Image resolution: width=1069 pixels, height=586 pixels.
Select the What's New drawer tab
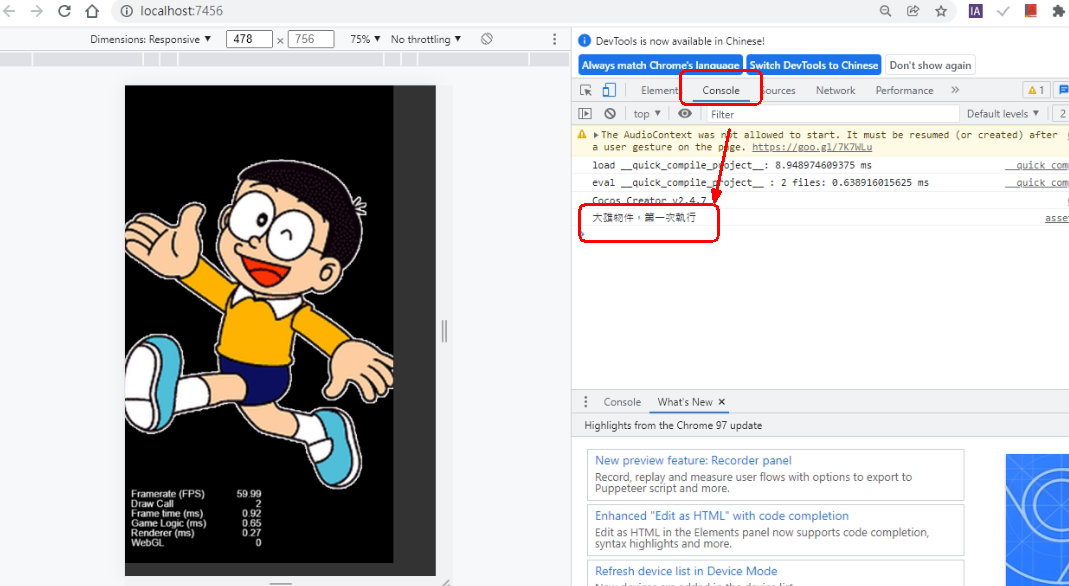[684, 402]
